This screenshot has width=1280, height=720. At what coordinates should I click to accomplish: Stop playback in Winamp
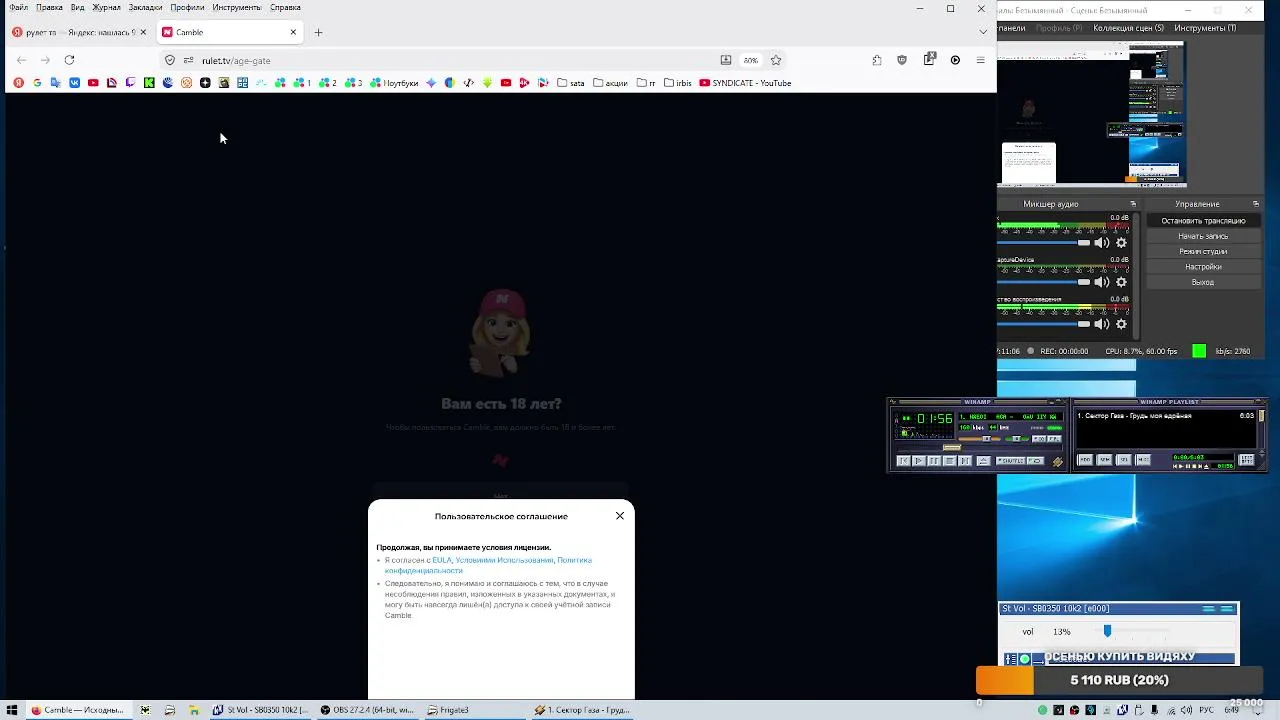(950, 461)
